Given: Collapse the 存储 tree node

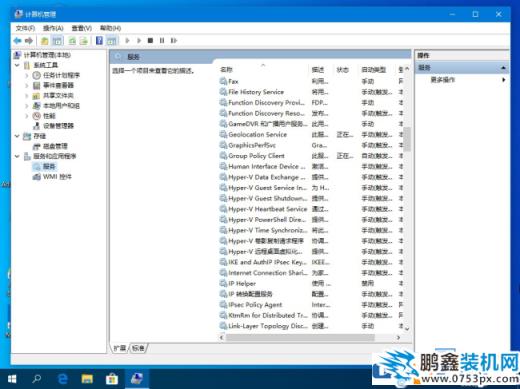Looking at the screenshot, I should click(x=17, y=136).
